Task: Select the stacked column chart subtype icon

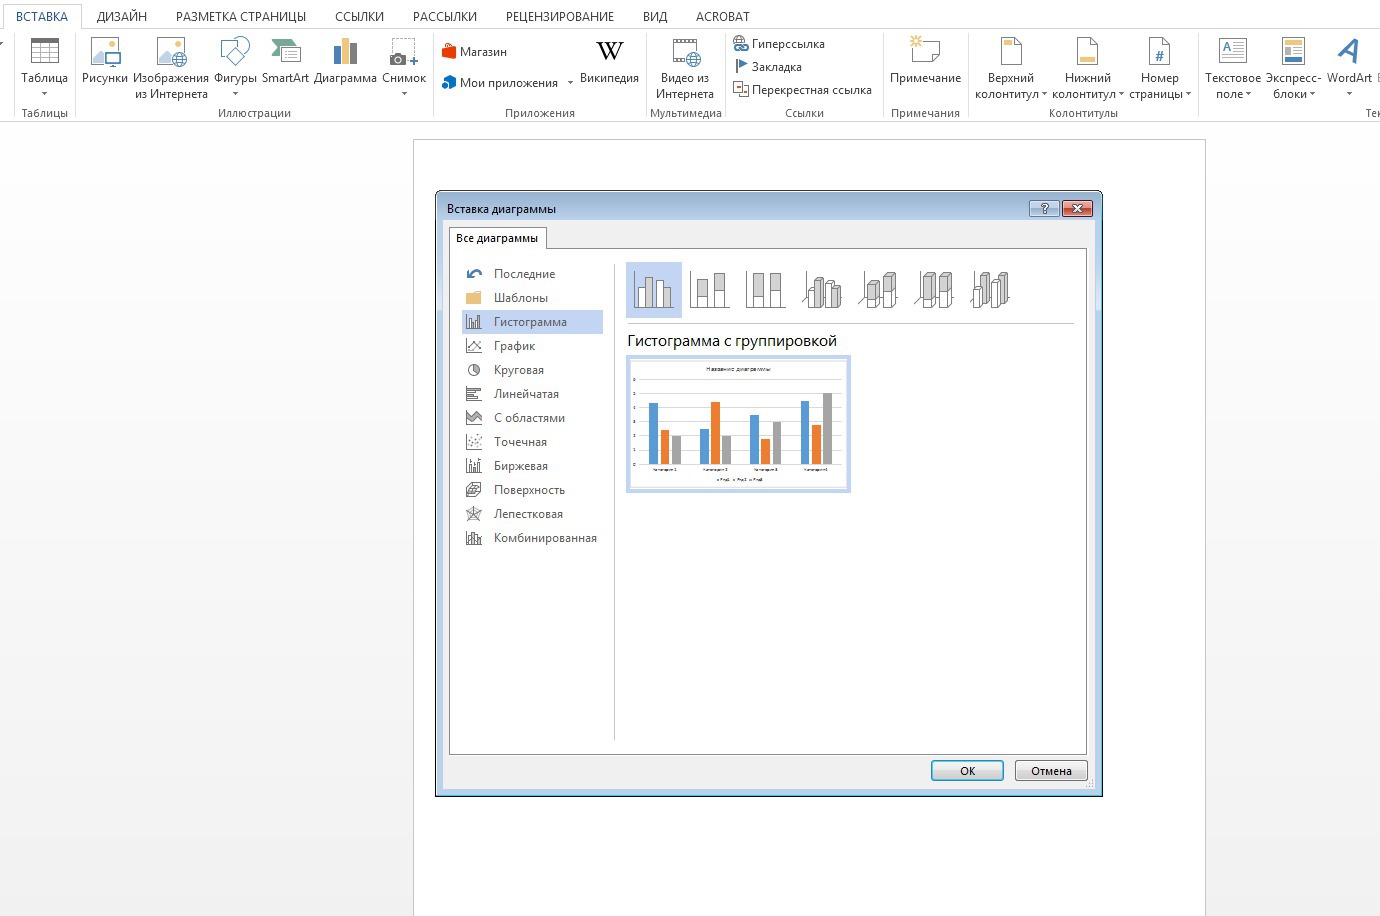Action: (710, 290)
